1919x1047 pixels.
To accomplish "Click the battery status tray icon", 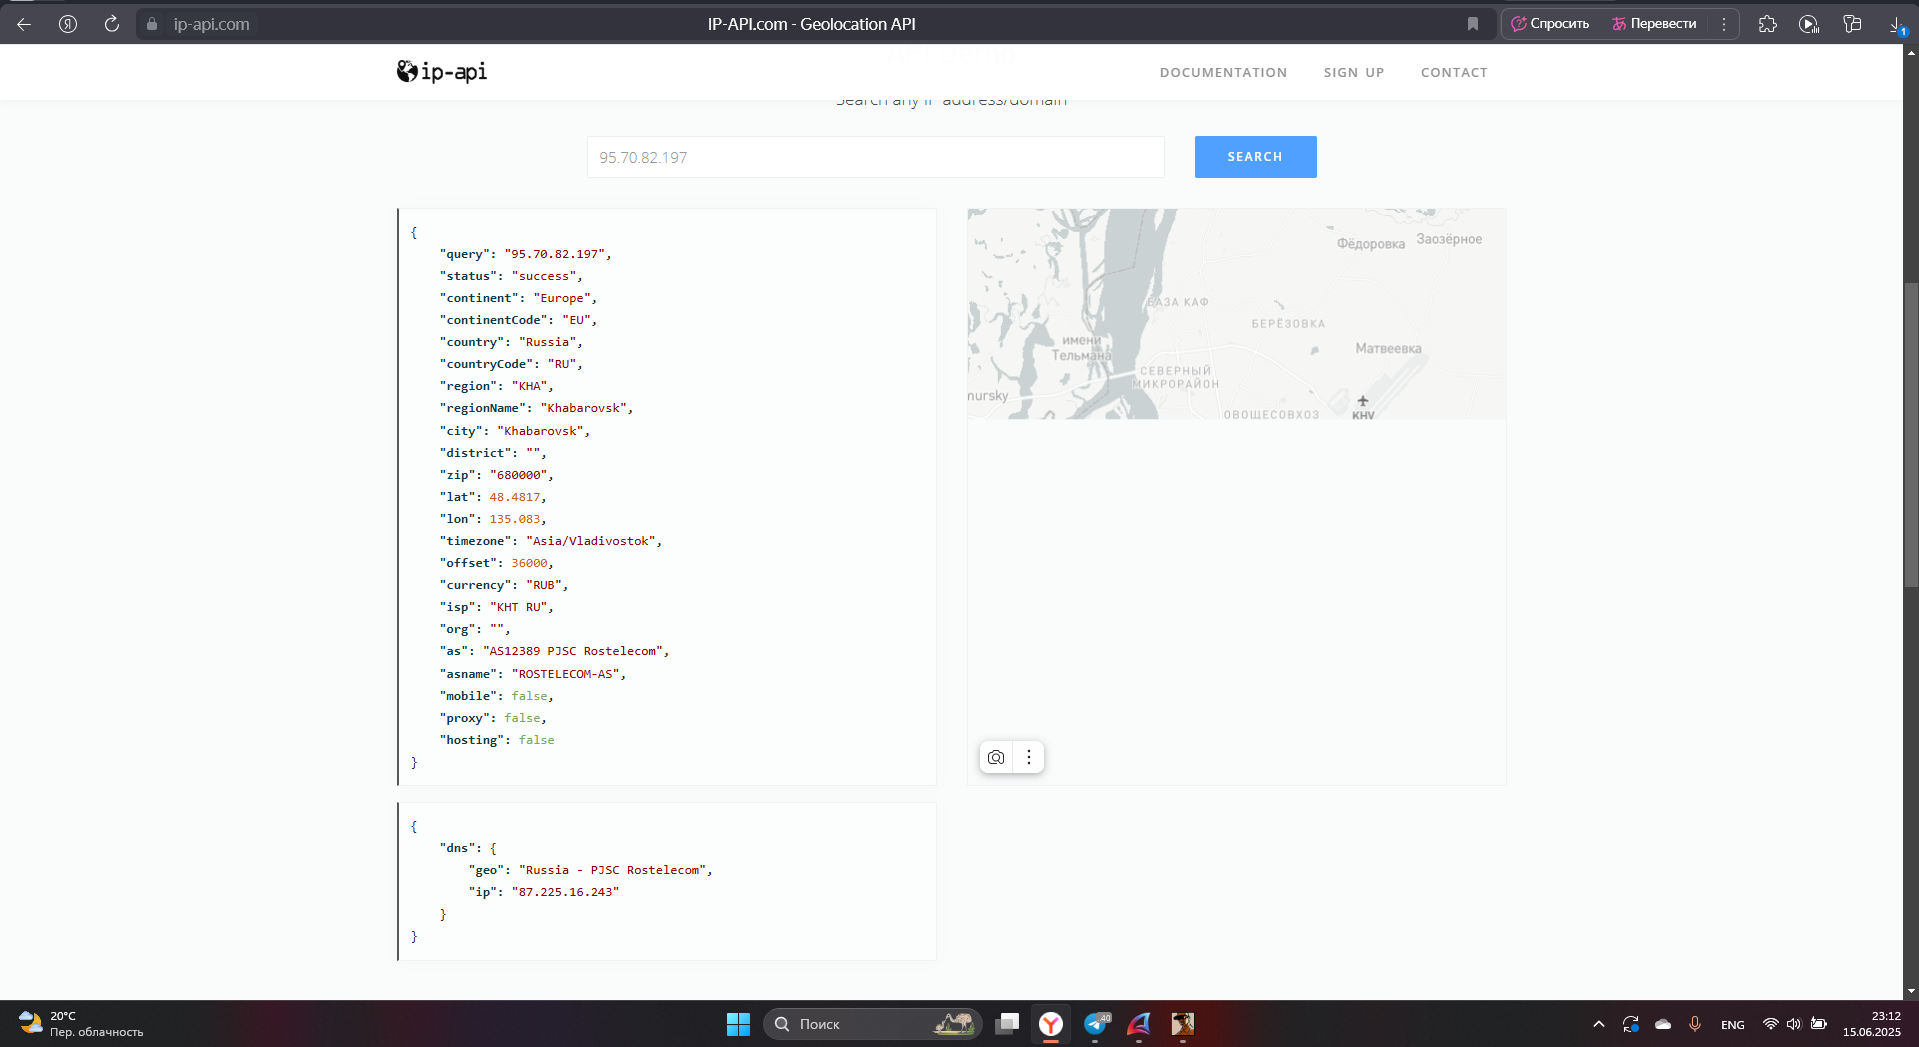I will coord(1819,1024).
